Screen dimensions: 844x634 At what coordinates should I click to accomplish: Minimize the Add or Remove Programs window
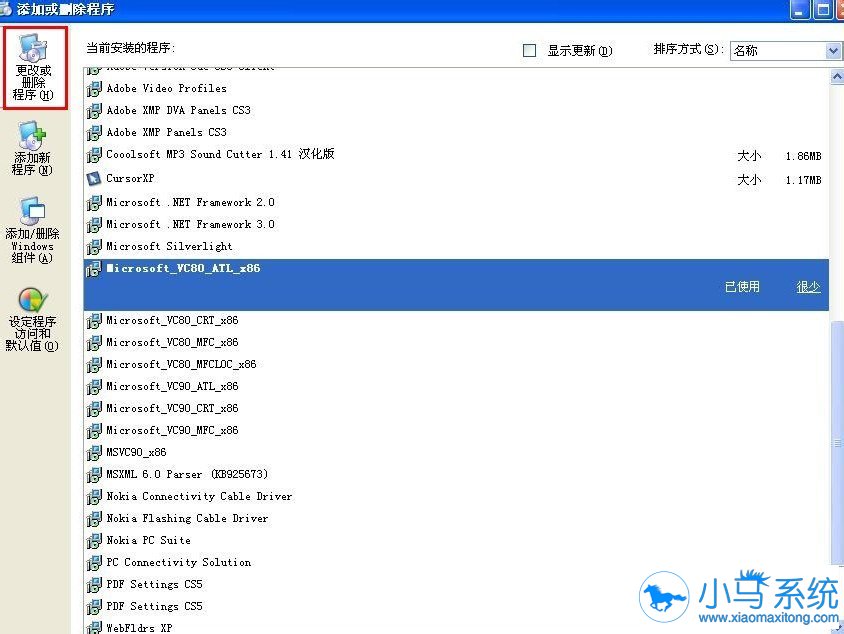[x=799, y=10]
